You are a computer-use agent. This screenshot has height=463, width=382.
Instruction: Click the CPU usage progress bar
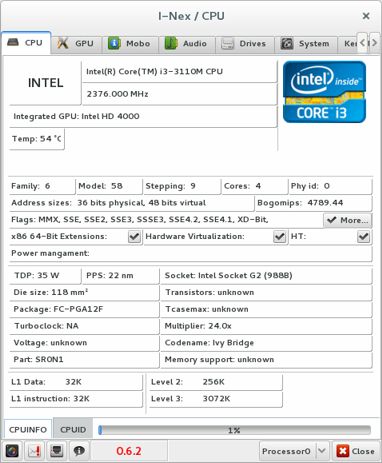click(x=234, y=430)
